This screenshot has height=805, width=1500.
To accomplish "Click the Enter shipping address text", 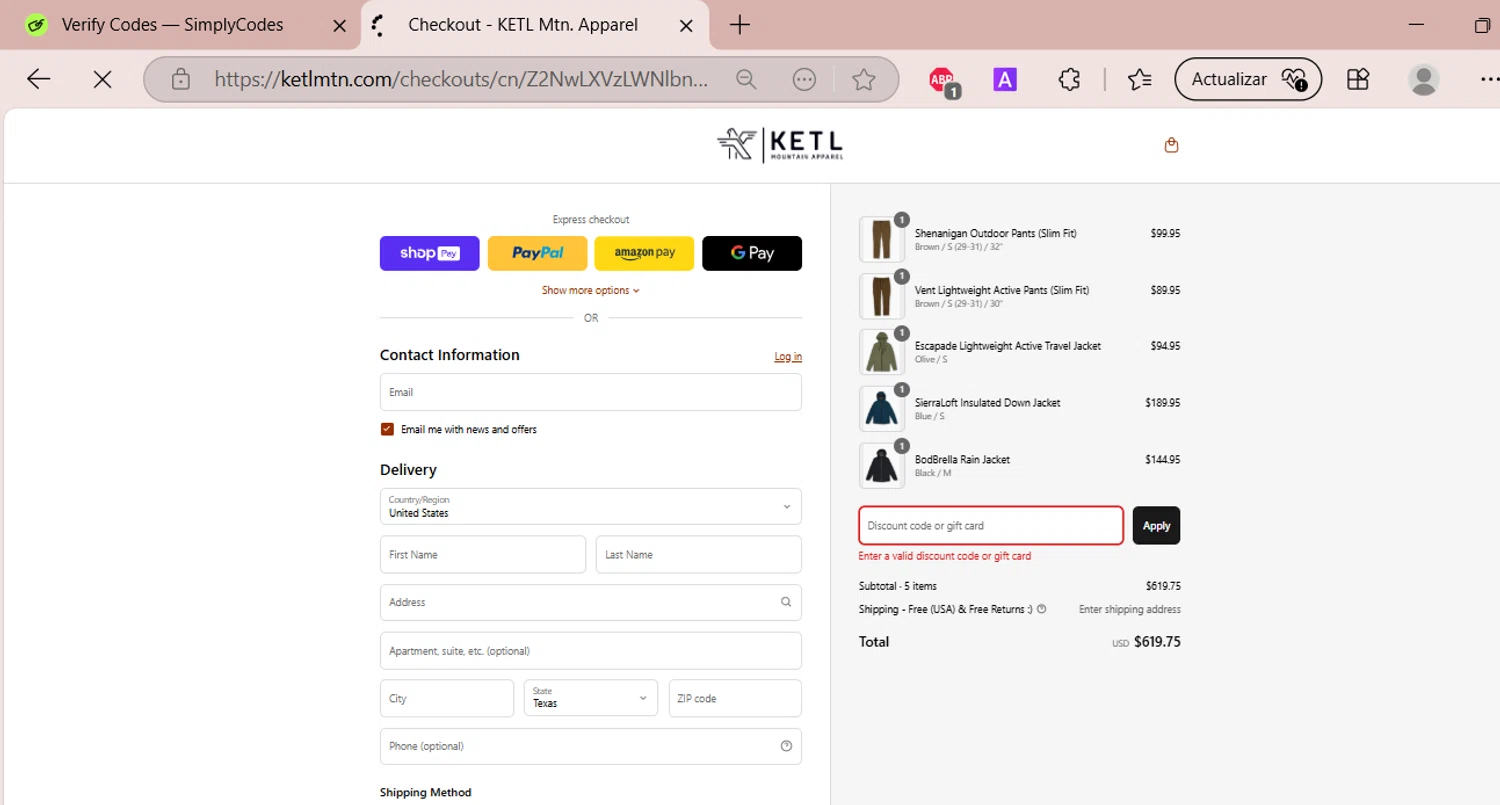I will tap(1130, 609).
